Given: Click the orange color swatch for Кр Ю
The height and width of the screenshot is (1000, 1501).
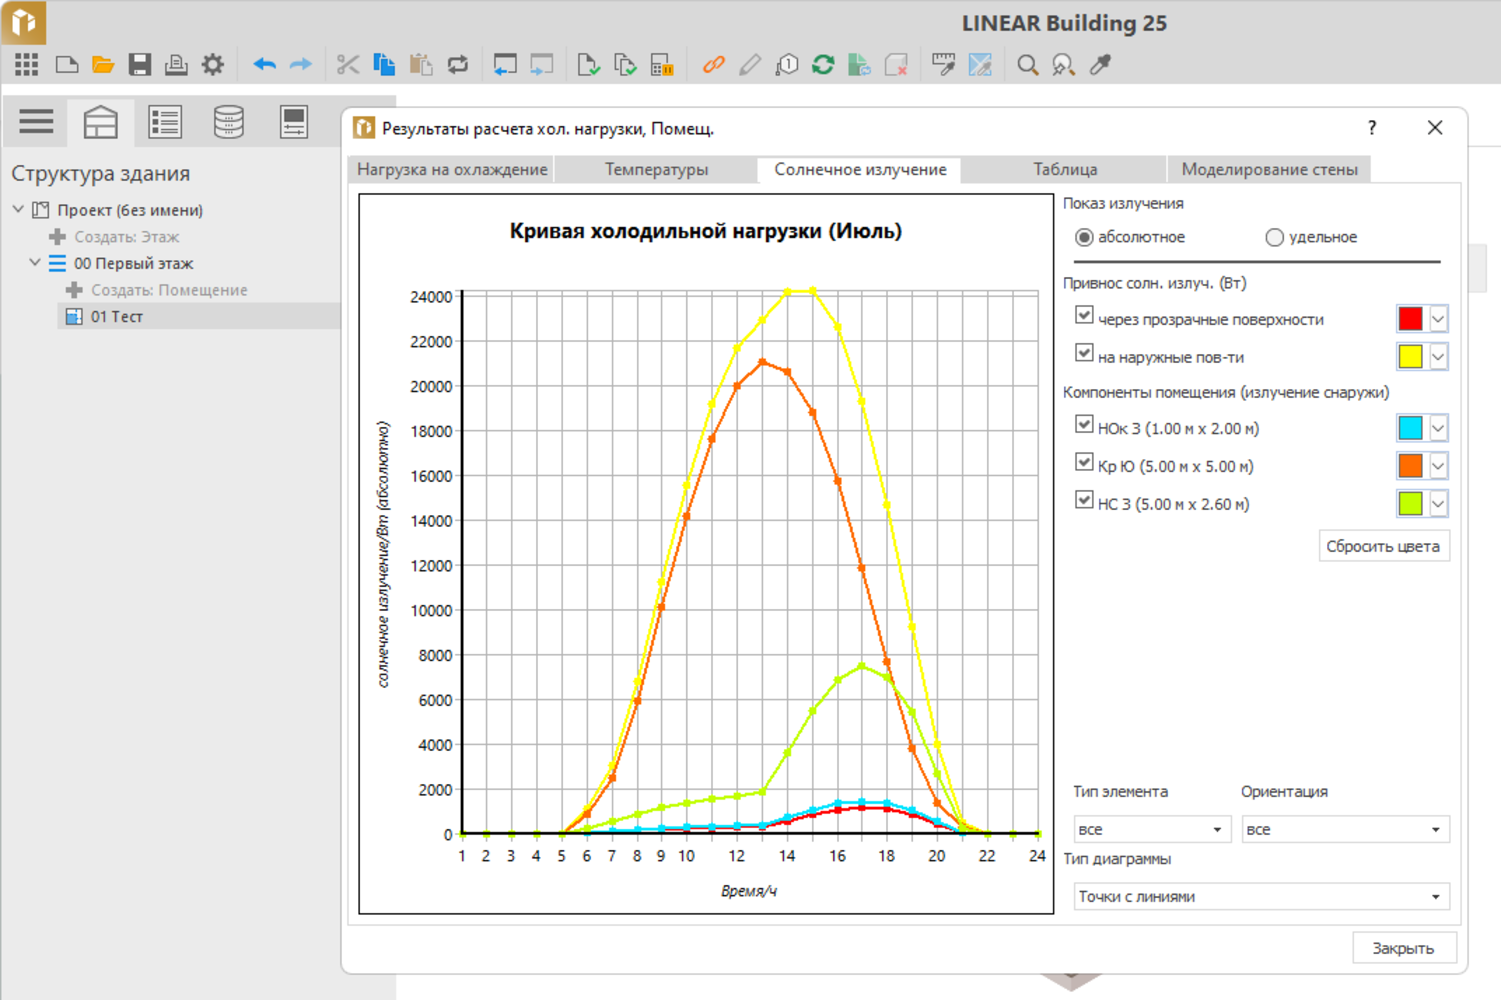Looking at the screenshot, I should [x=1410, y=466].
